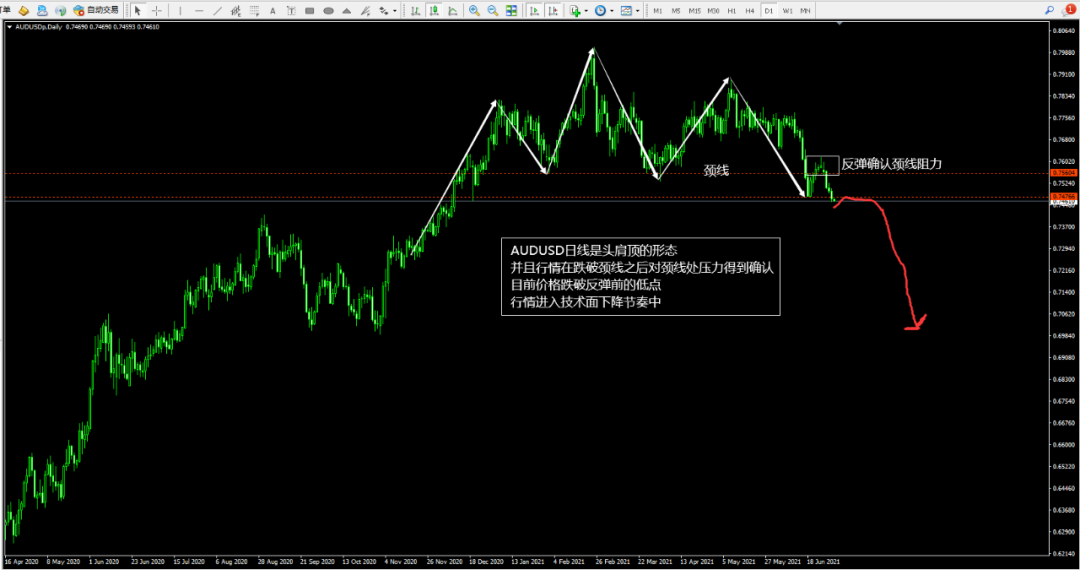Open the search magnifier icon
This screenshot has height=570, width=1080.
point(1049,10)
